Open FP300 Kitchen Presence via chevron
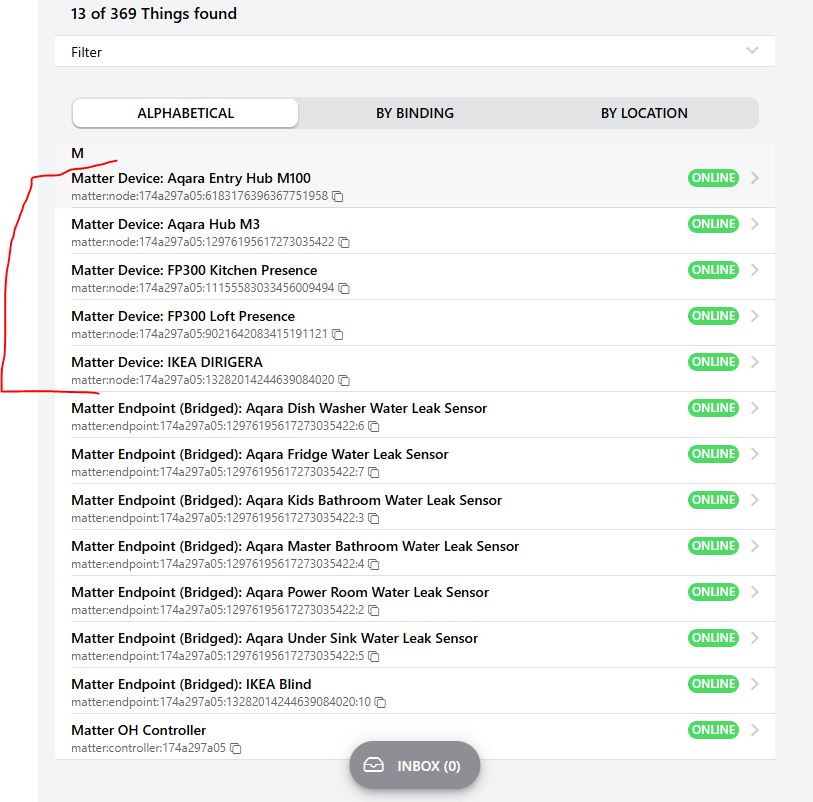This screenshot has height=802, width=813. [x=755, y=270]
